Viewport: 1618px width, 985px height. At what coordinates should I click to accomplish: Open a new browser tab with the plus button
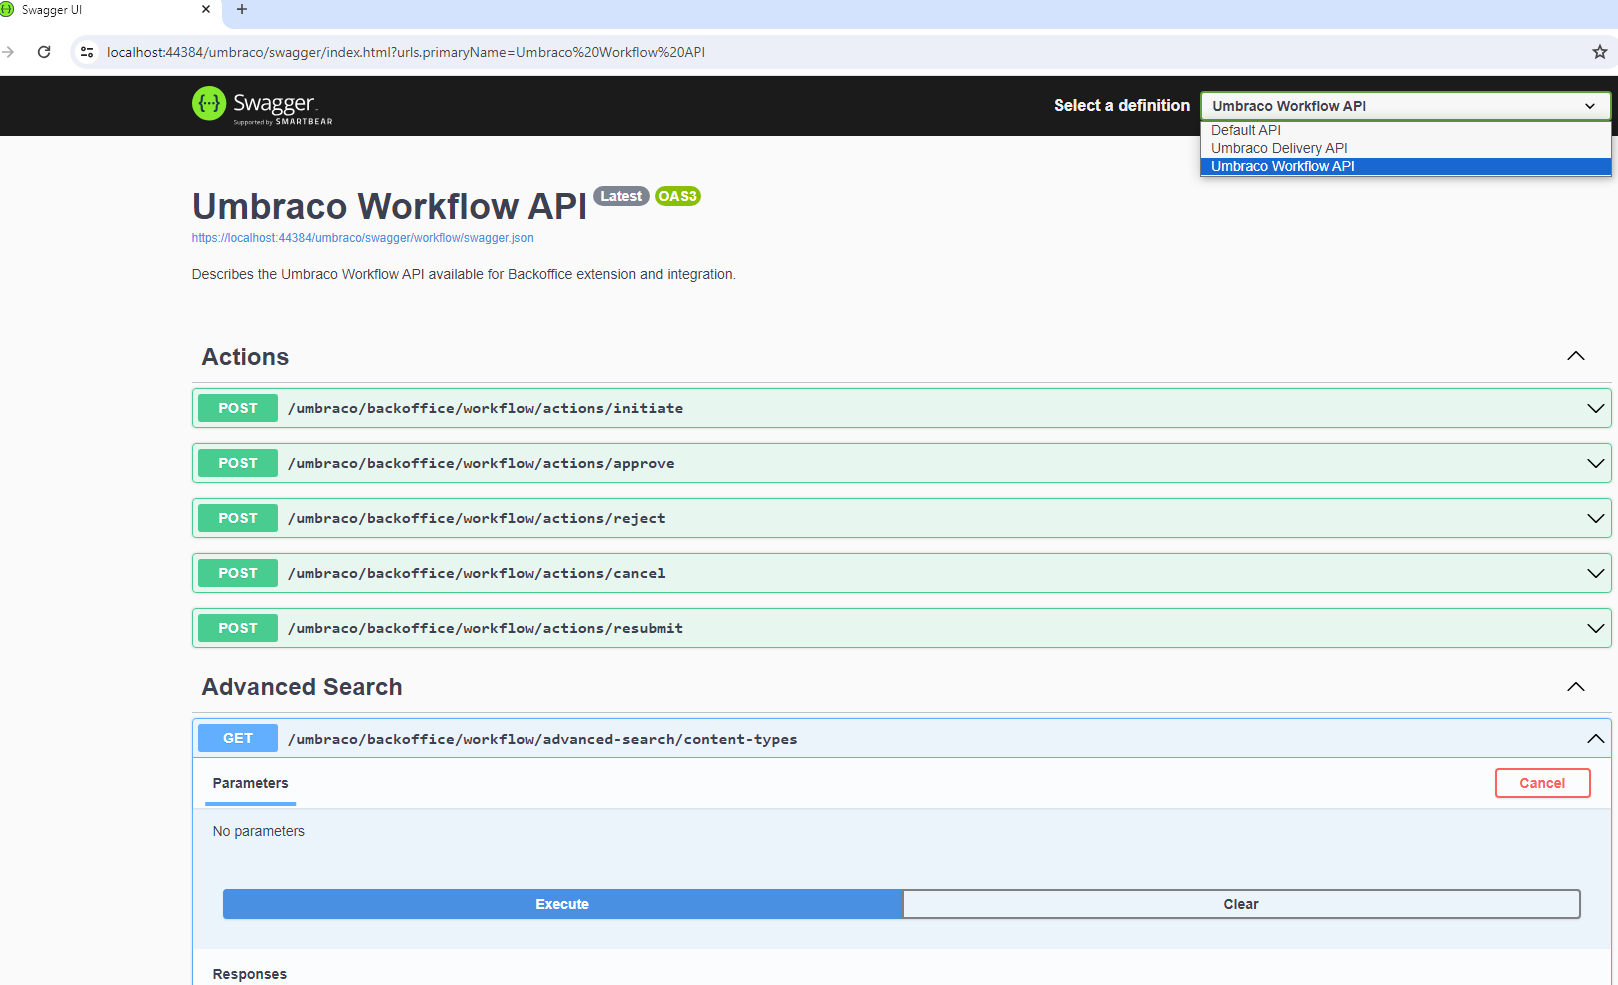click(x=241, y=10)
